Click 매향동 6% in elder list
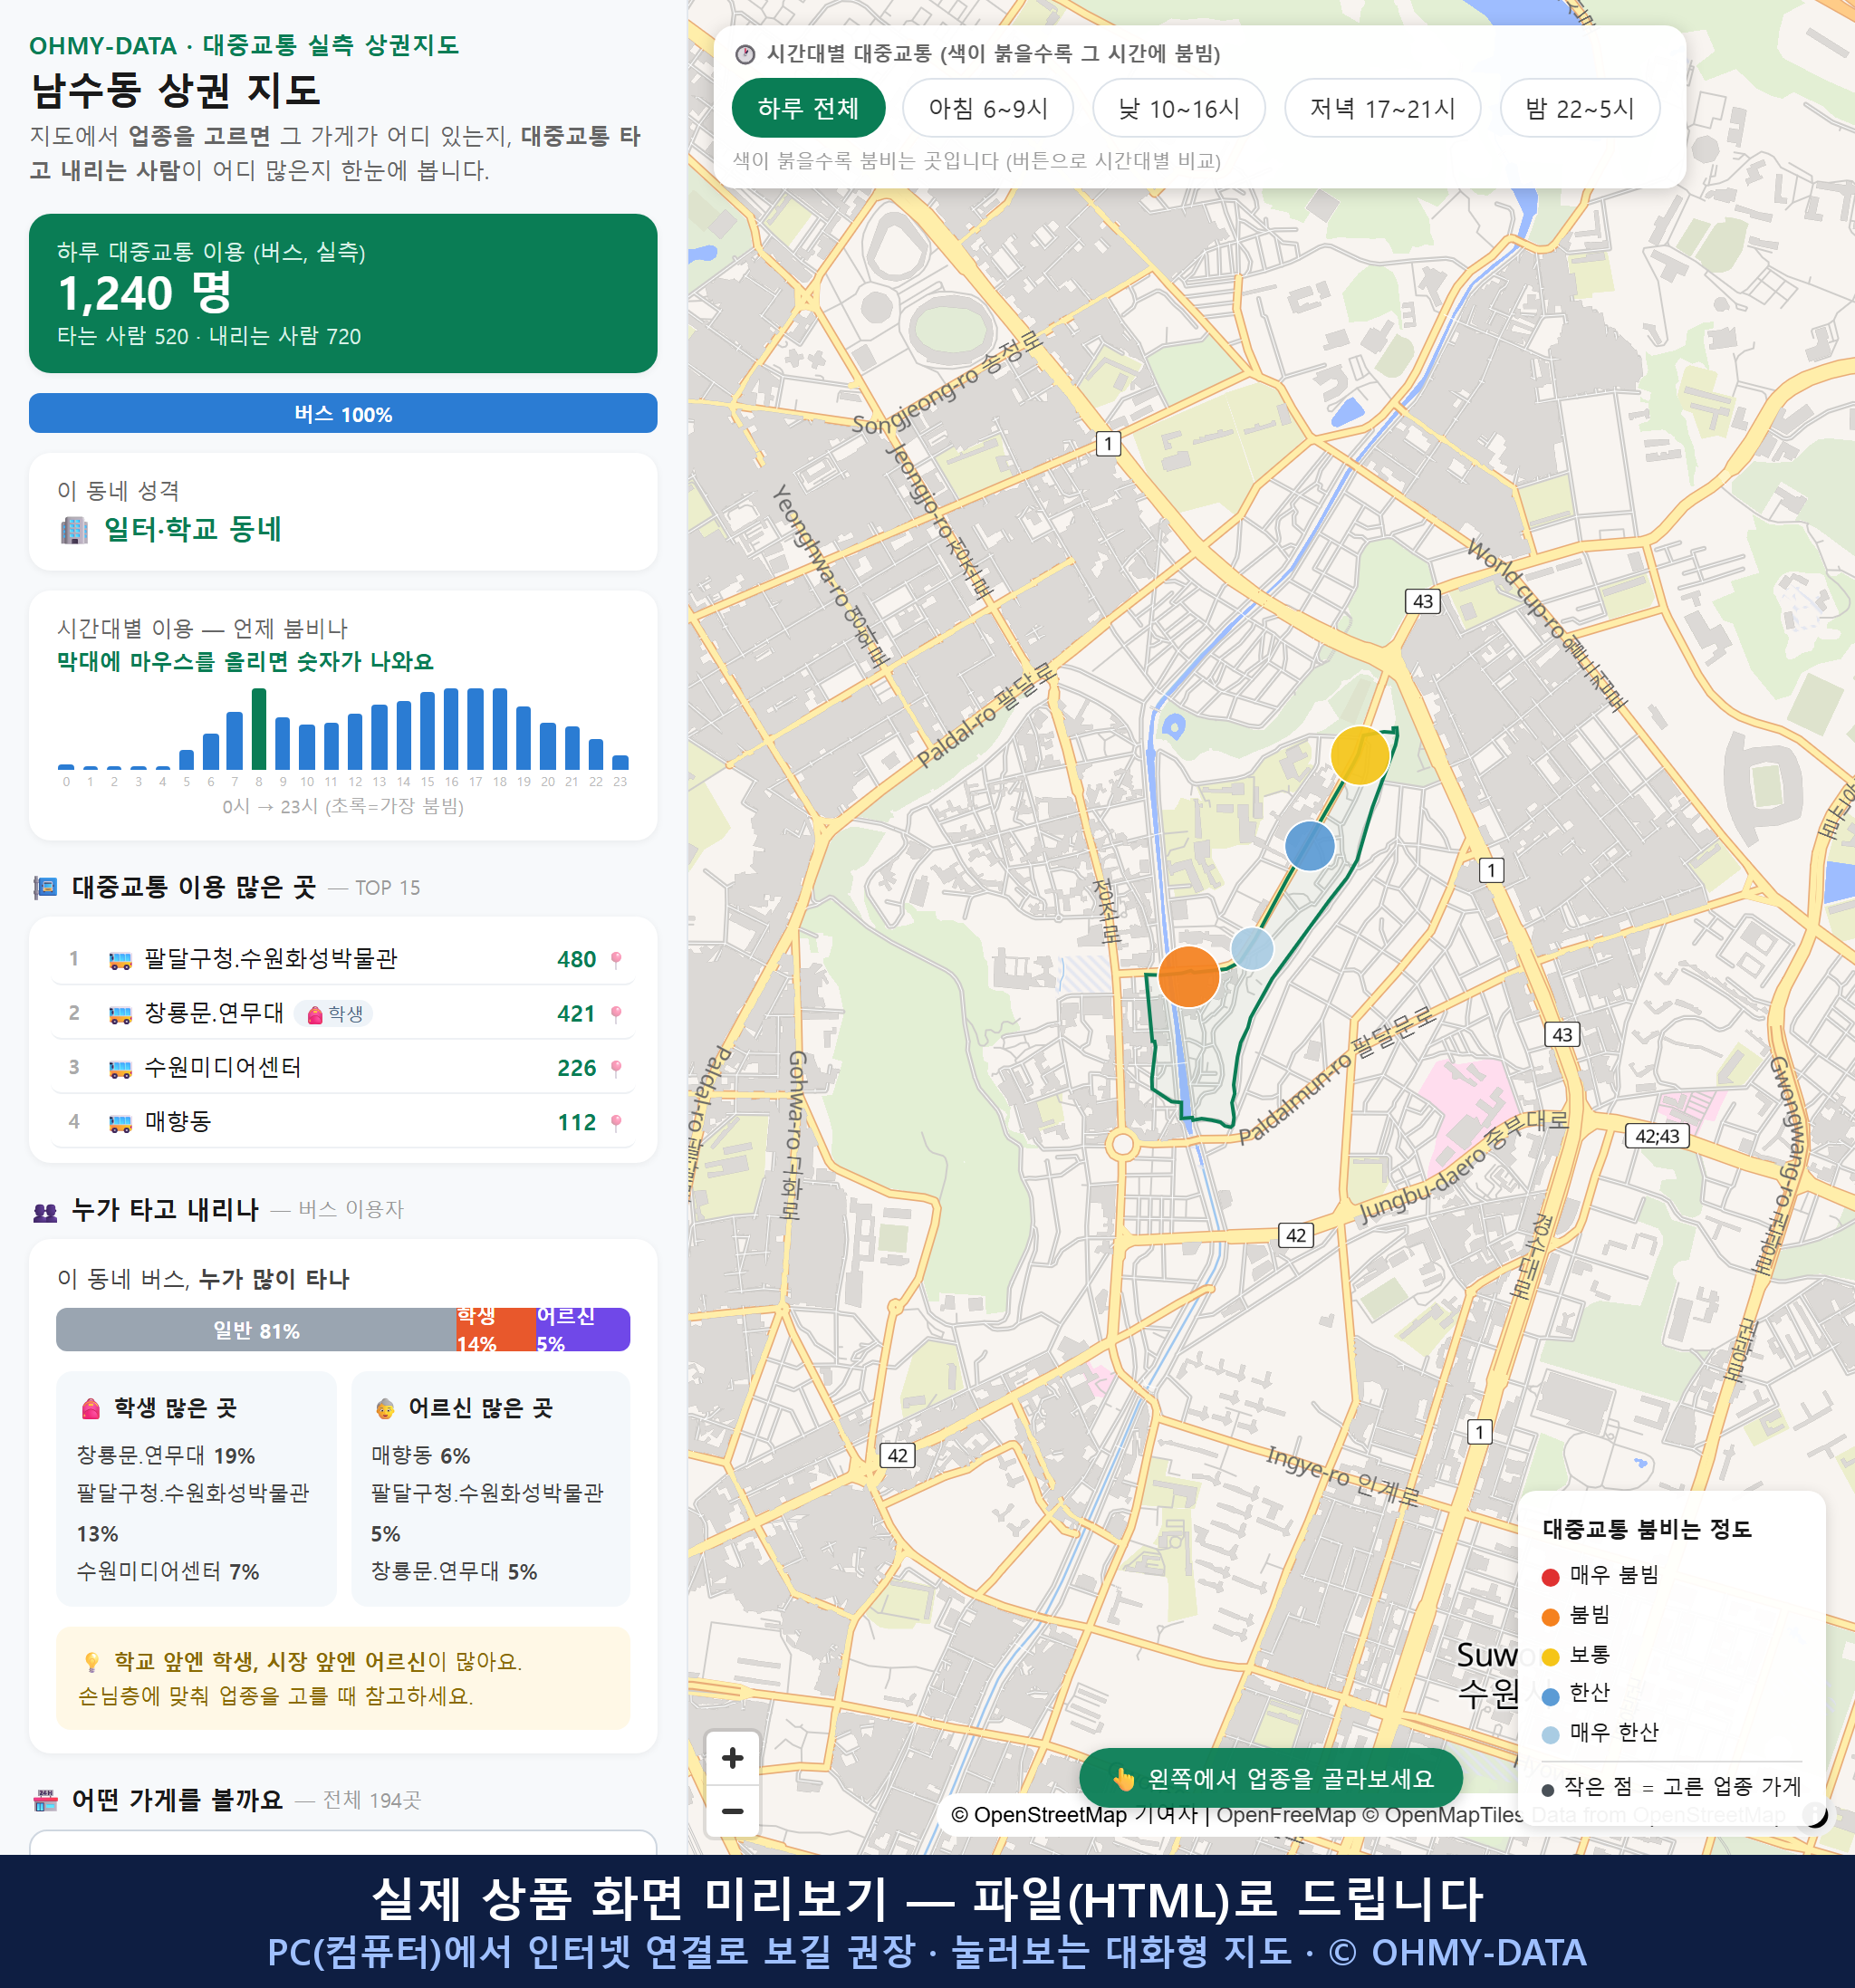 (420, 1456)
